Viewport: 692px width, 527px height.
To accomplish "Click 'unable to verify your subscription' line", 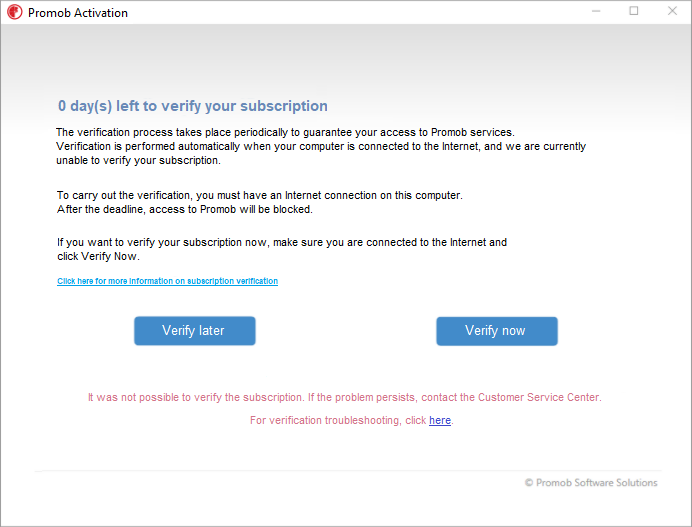I will (x=138, y=160).
